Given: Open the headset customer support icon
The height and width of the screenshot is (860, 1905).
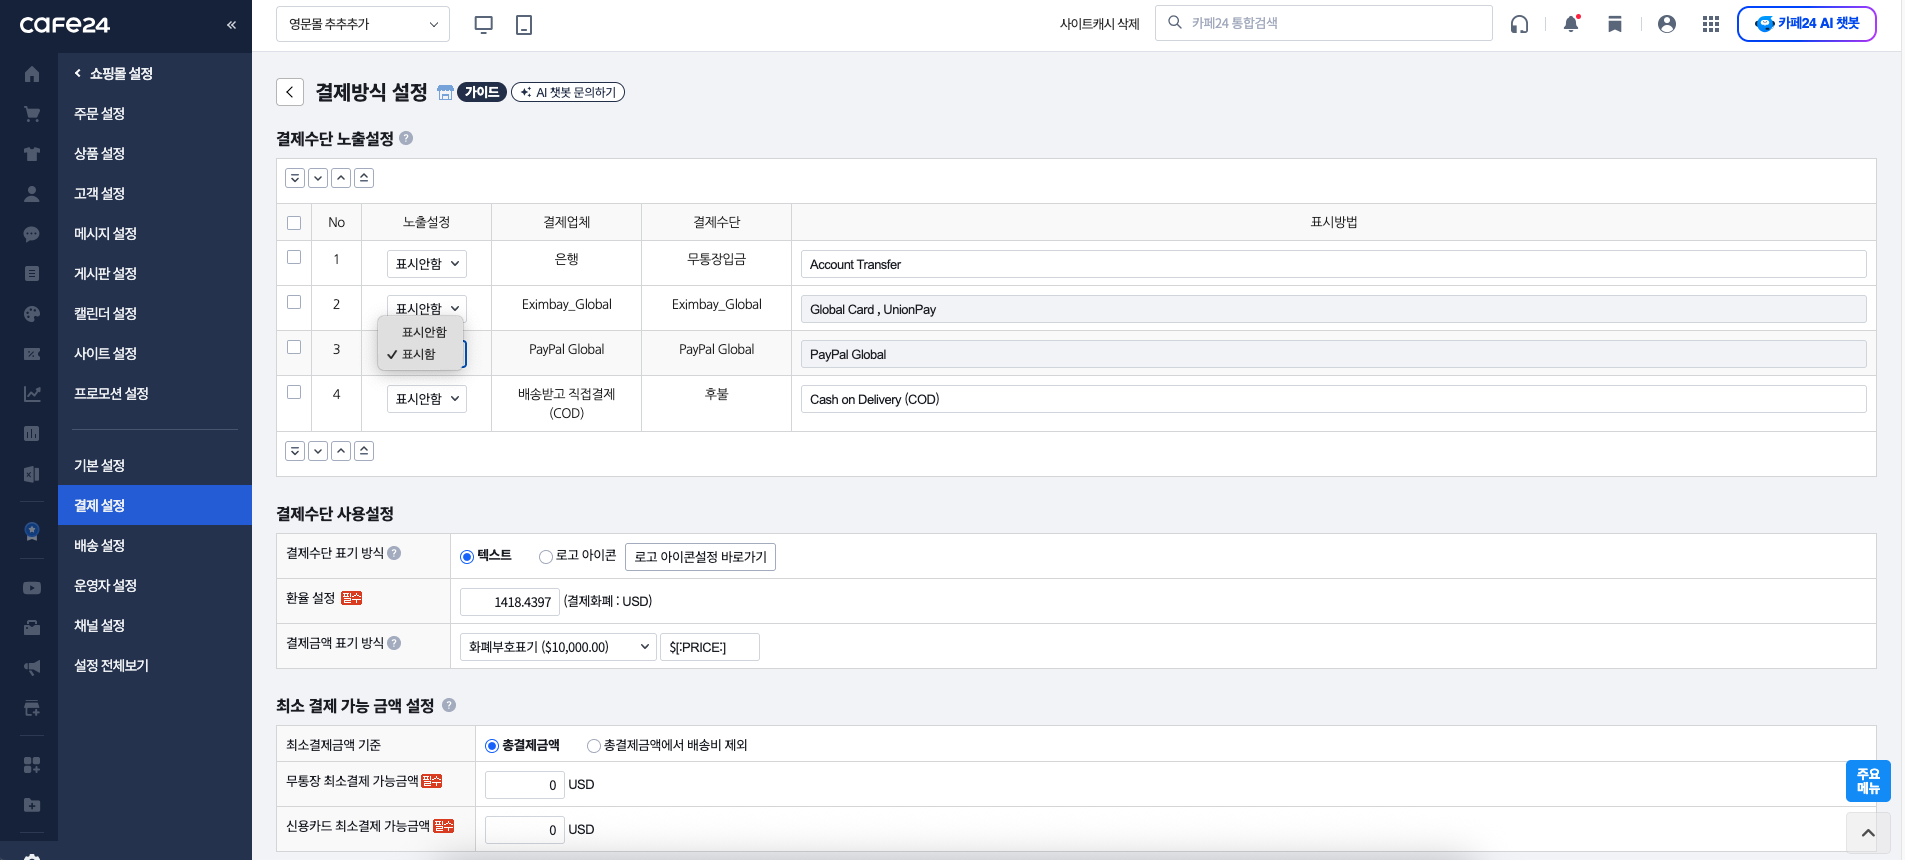Looking at the screenshot, I should (1519, 24).
